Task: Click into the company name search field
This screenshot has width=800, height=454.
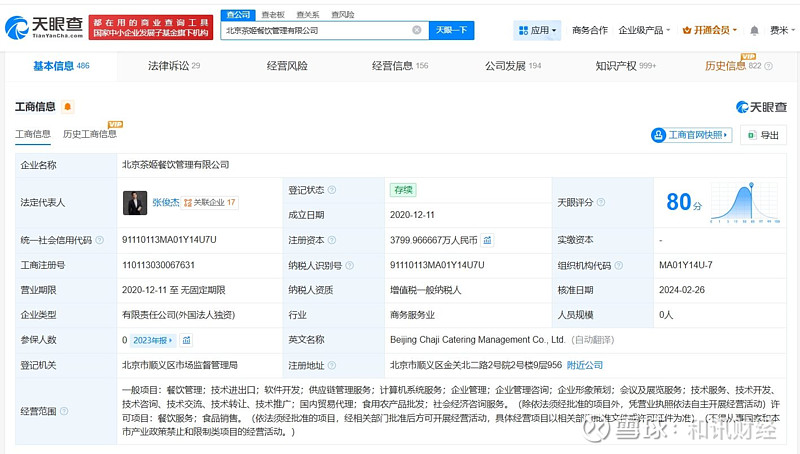Action: click(315, 31)
